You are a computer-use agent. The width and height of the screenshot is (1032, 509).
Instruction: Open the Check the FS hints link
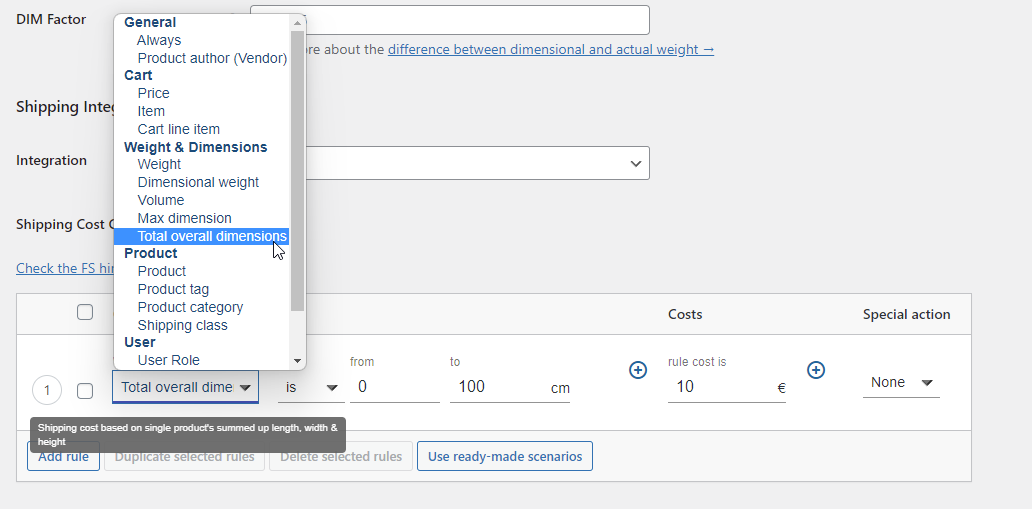click(65, 268)
